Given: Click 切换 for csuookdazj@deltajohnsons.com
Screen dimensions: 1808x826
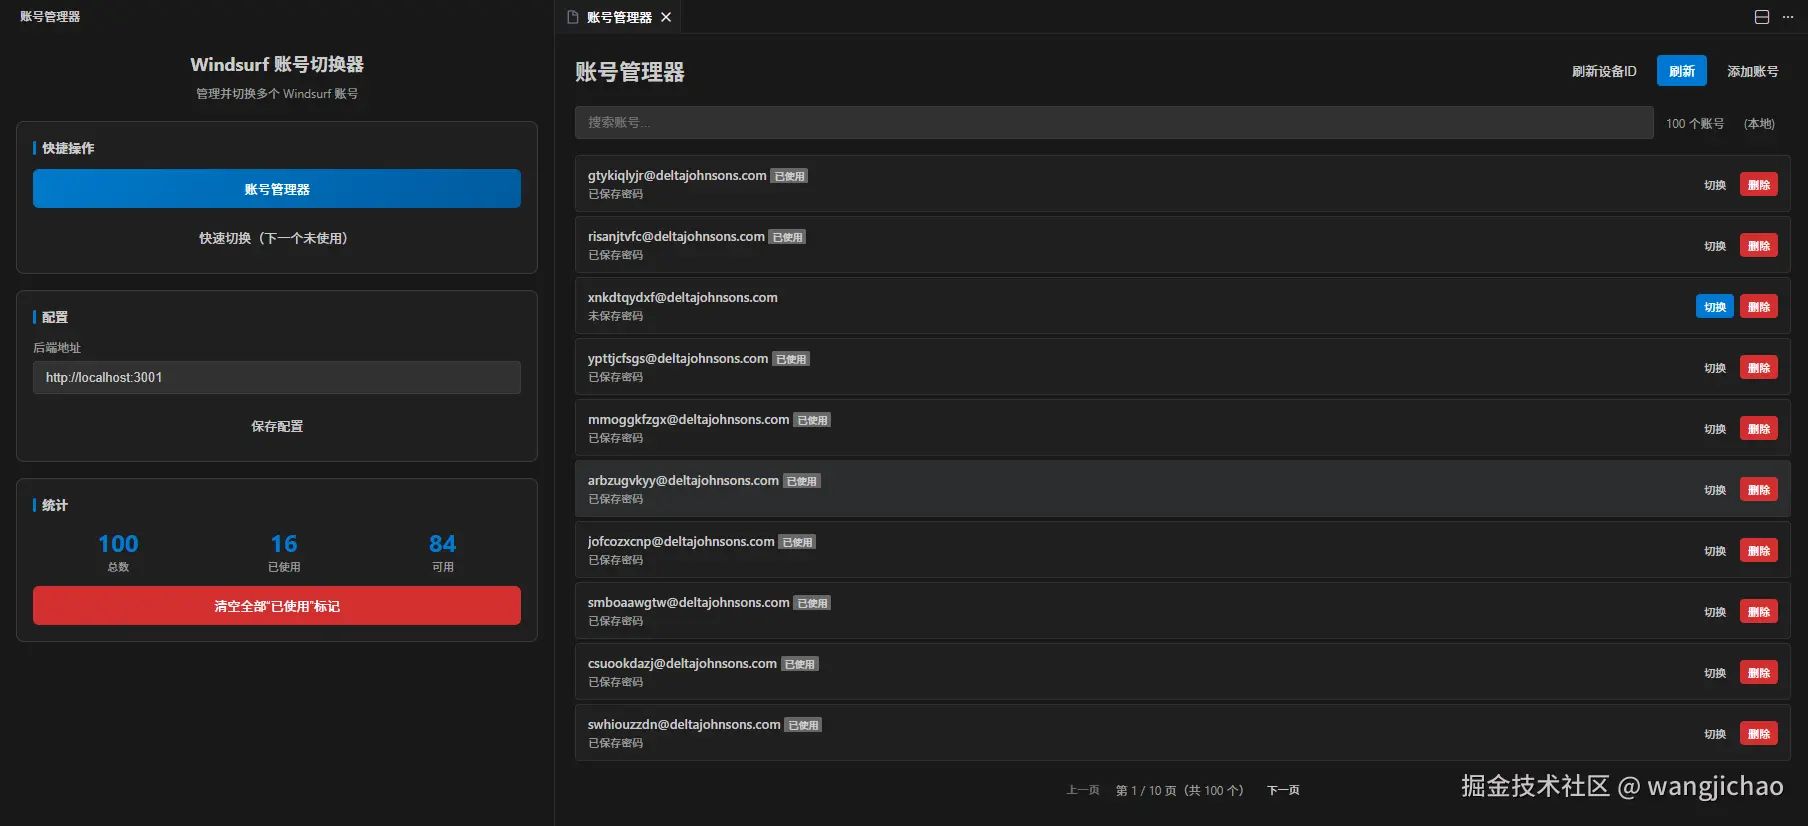Looking at the screenshot, I should 1715,673.
